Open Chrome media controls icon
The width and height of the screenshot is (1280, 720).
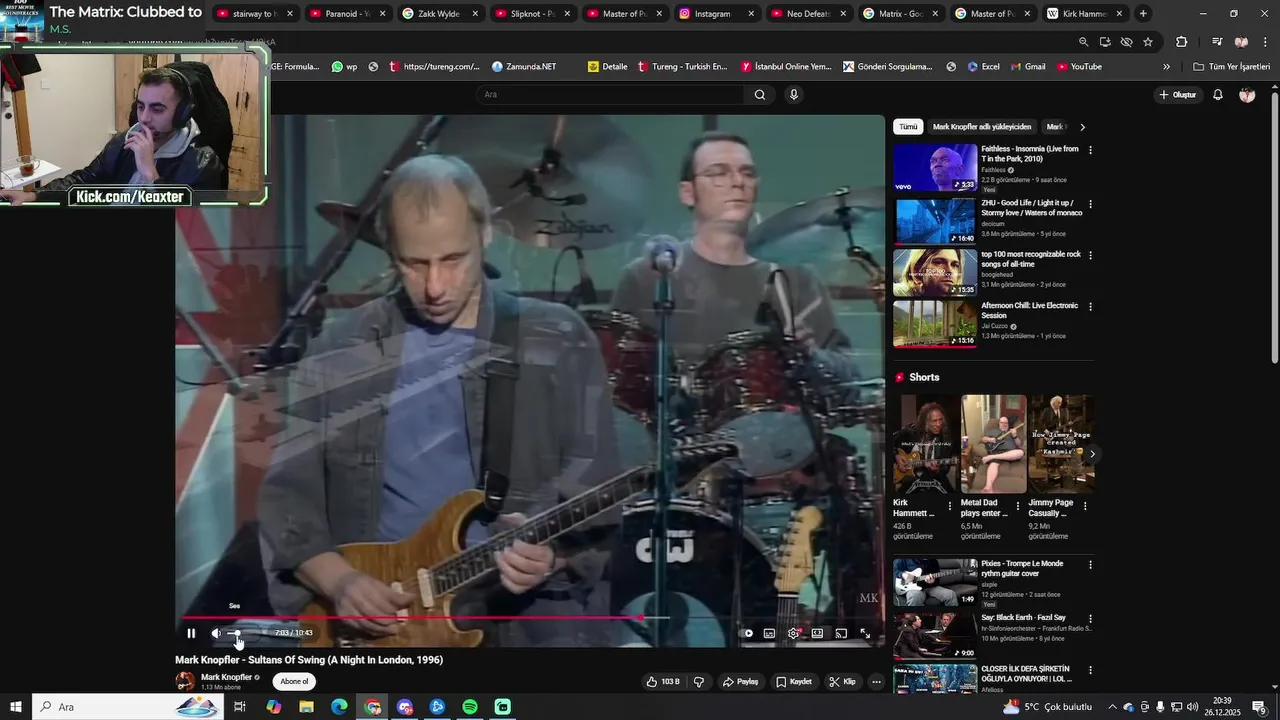coord(1216,42)
